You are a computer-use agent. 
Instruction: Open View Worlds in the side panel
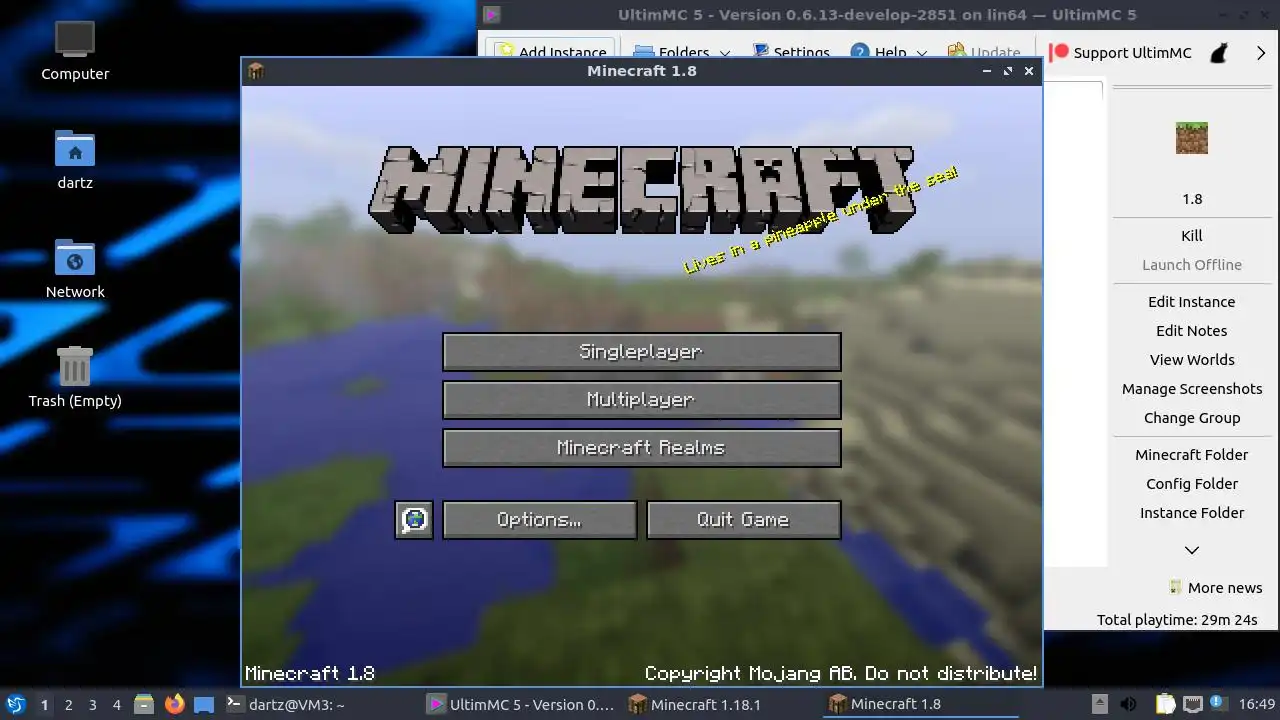(1192, 360)
